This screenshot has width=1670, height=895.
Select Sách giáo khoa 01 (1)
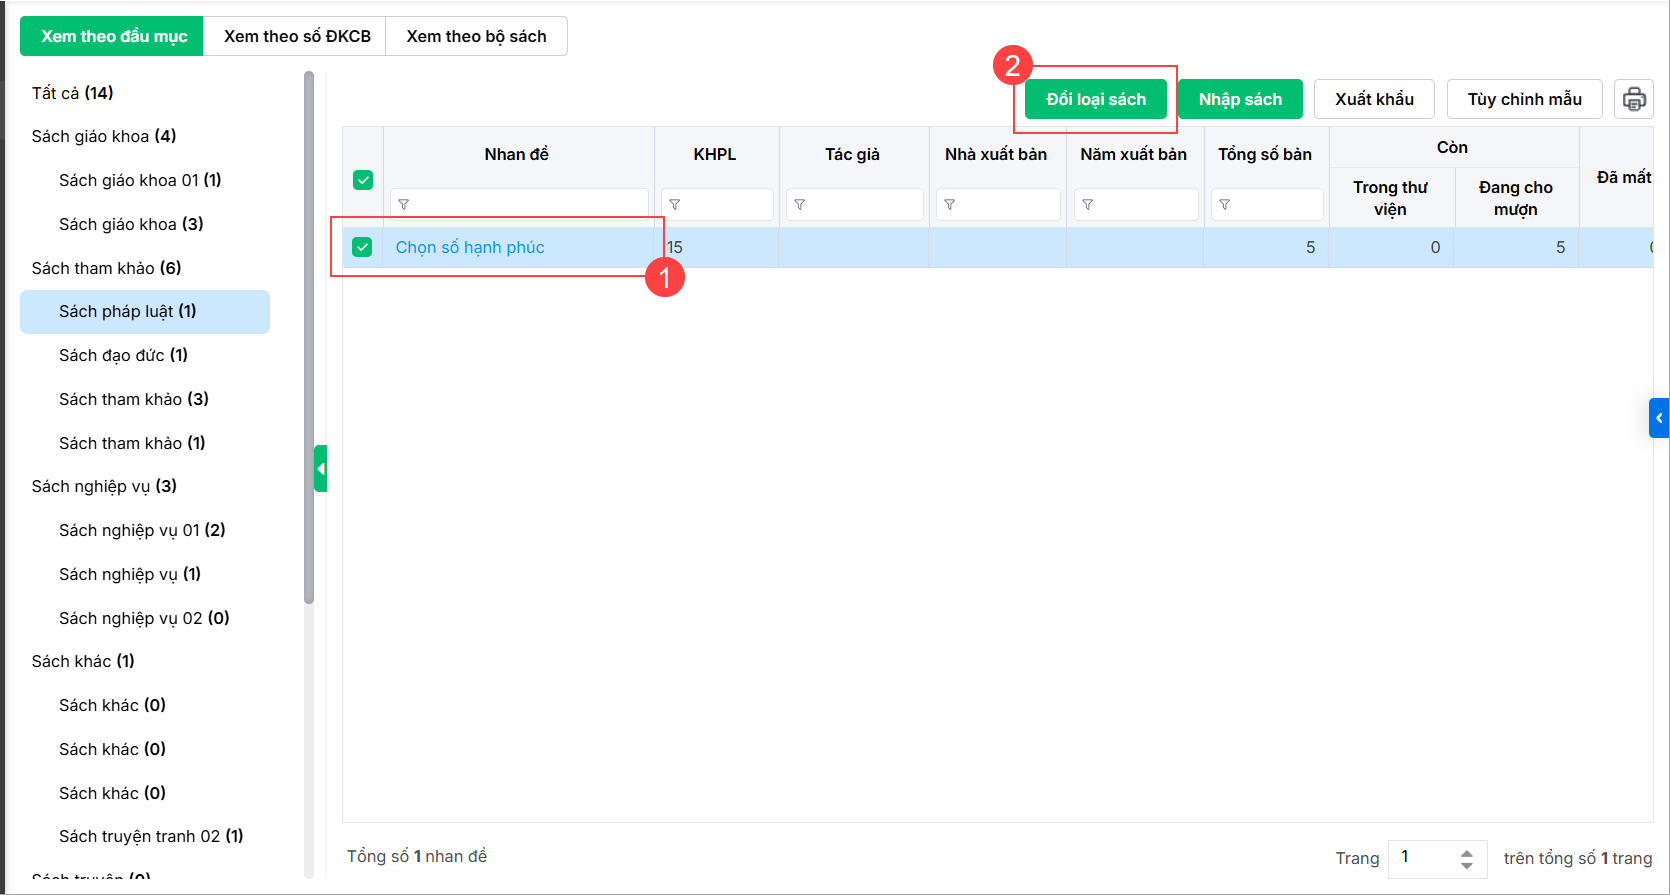point(140,180)
